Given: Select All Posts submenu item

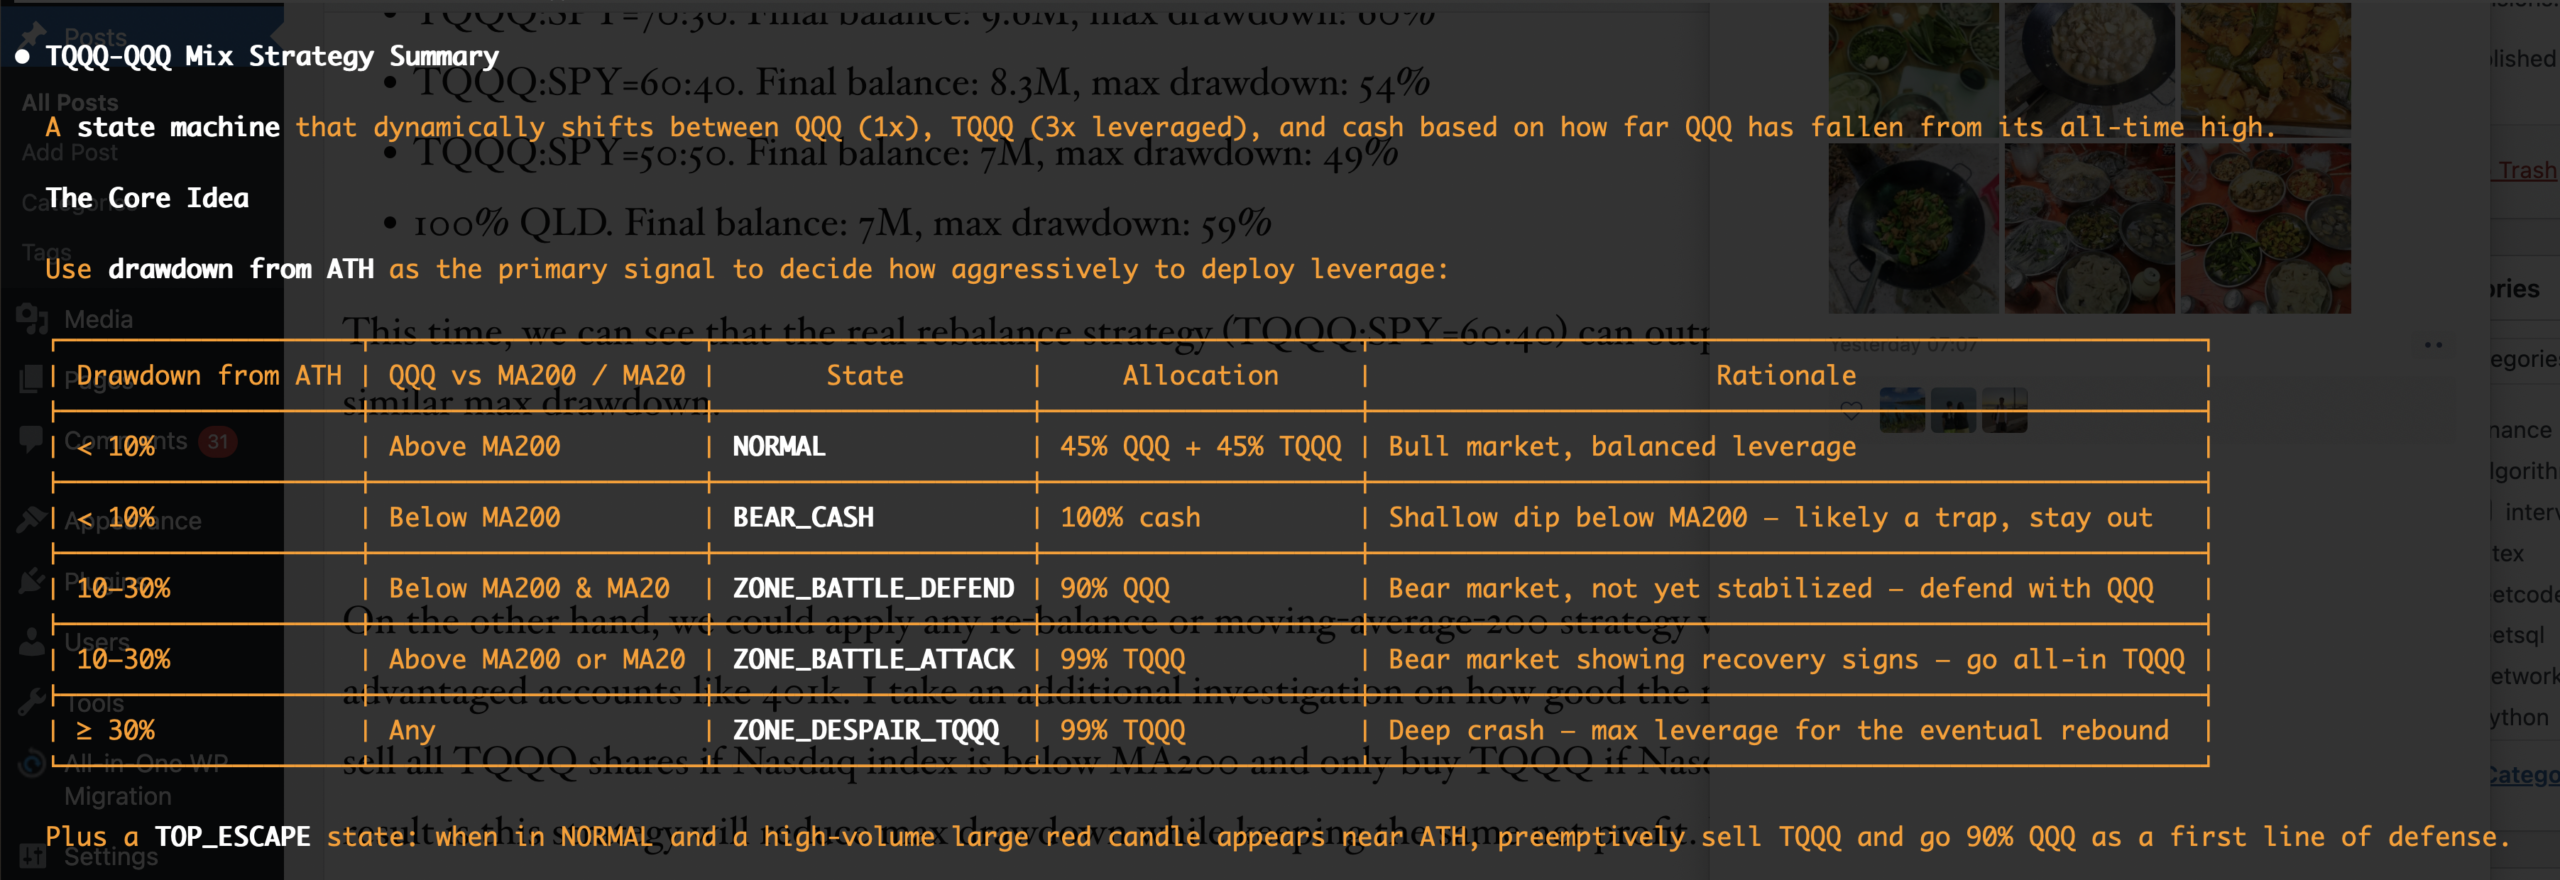Looking at the screenshot, I should (70, 102).
